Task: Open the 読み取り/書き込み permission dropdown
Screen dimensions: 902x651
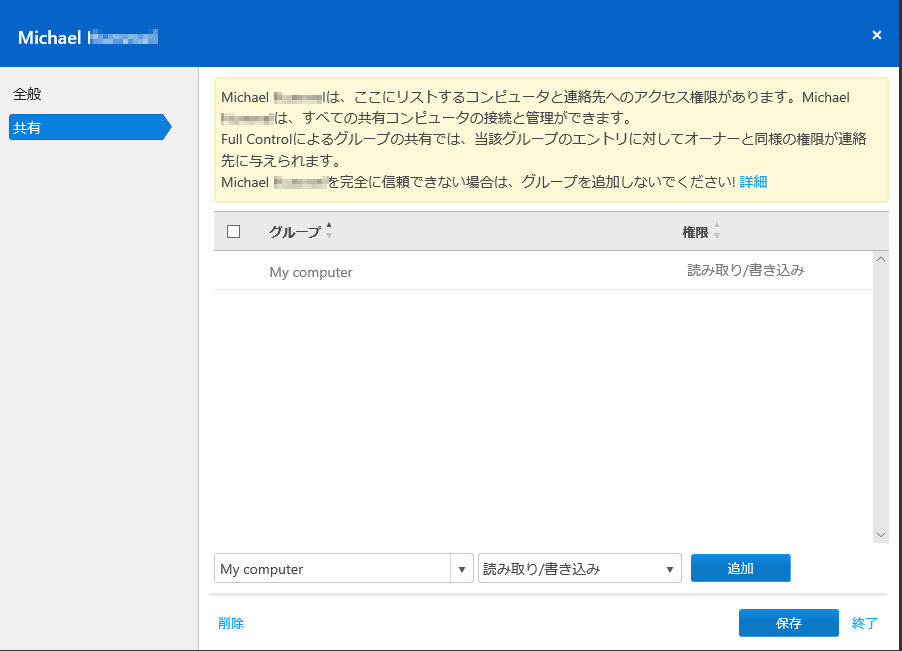Action: (580, 567)
